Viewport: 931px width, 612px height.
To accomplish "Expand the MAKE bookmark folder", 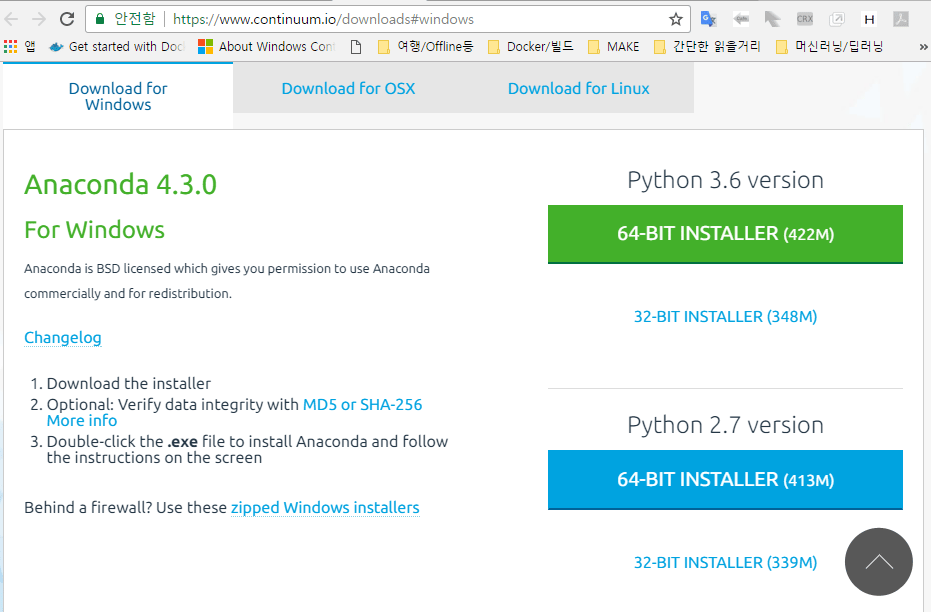I will click(x=613, y=46).
